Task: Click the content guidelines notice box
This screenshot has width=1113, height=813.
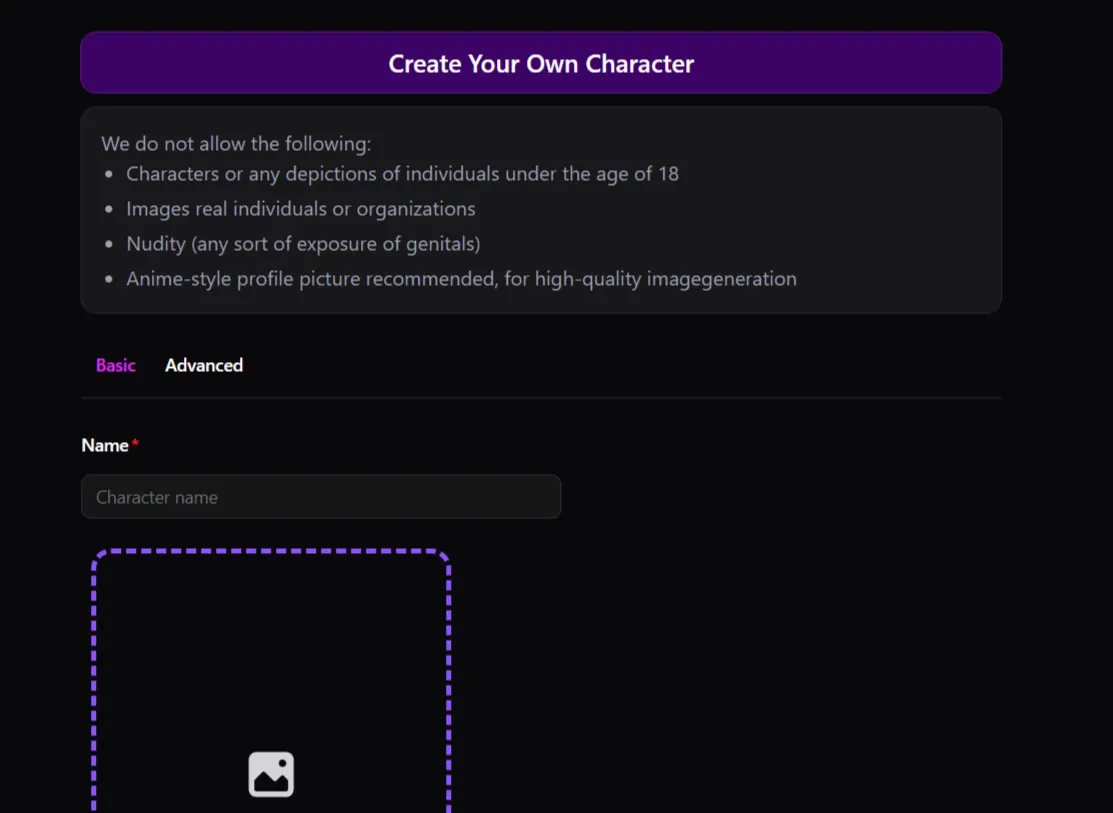Action: click(541, 210)
